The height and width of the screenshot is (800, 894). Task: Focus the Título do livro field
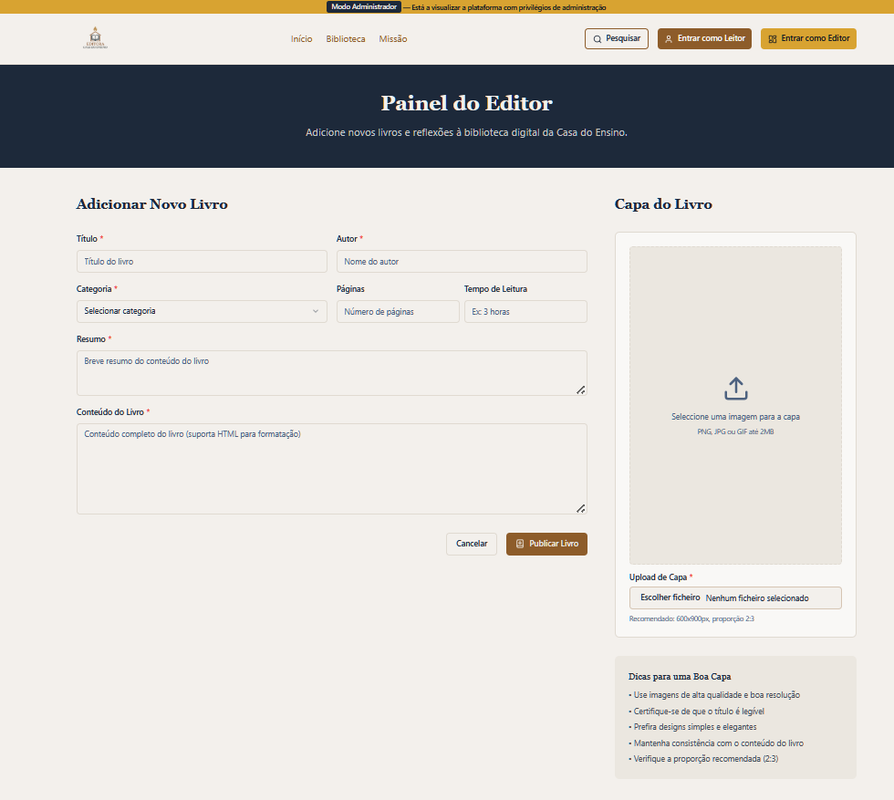pos(201,261)
